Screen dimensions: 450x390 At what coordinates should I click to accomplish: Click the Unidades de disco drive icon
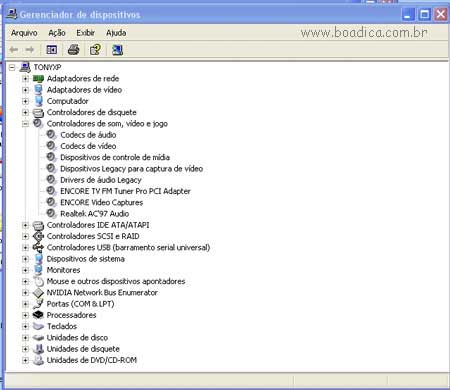pyautogui.click(x=38, y=338)
